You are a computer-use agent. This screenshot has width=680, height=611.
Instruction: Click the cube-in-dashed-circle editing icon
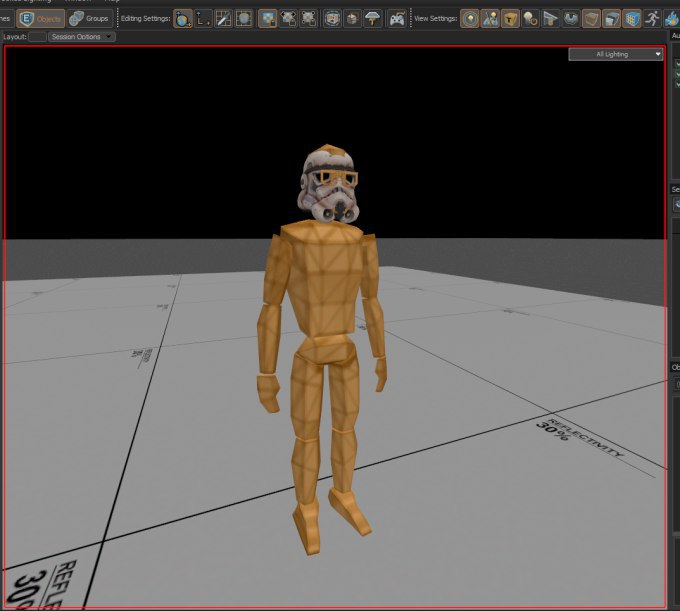332,19
